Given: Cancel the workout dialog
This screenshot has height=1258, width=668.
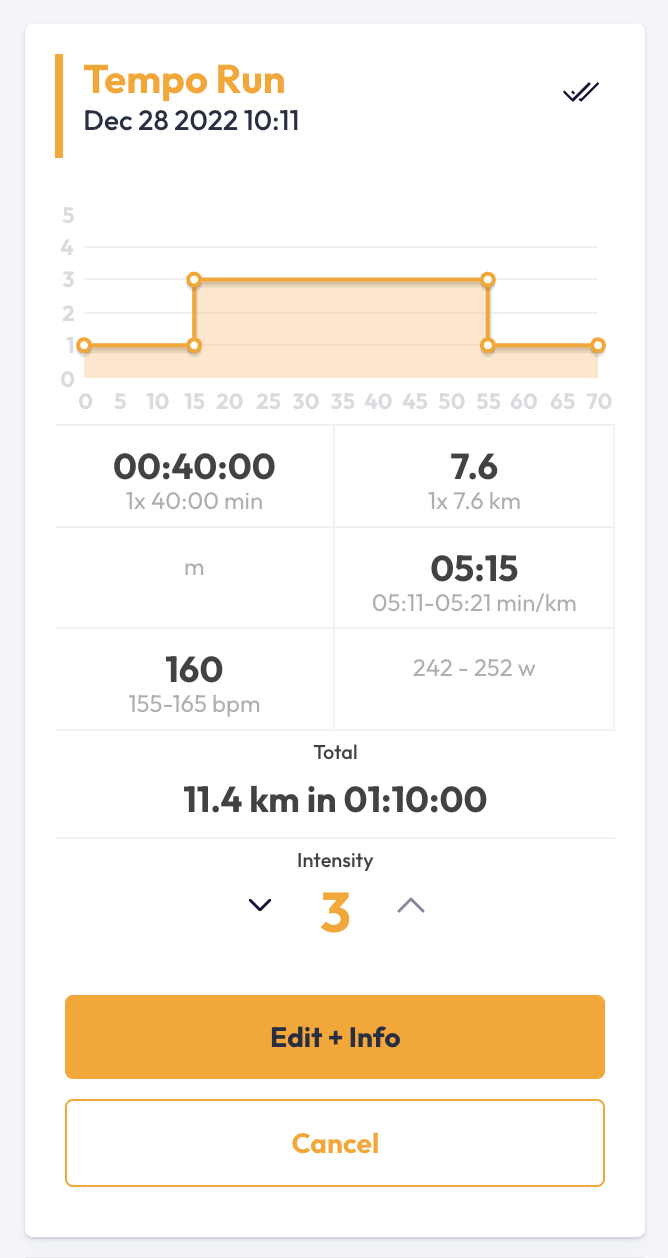Looking at the screenshot, I should [x=335, y=1143].
